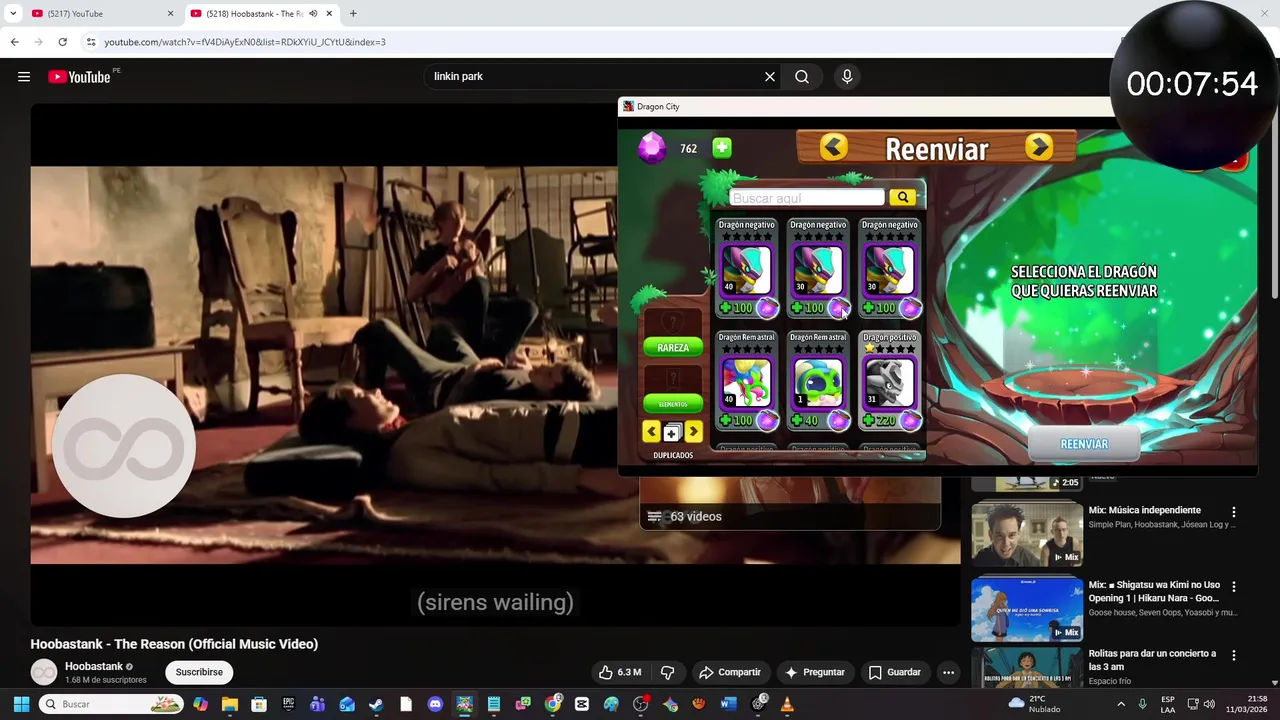Dislike the video with thumbs down
Image resolution: width=1280 pixels, height=720 pixels.
(667, 672)
